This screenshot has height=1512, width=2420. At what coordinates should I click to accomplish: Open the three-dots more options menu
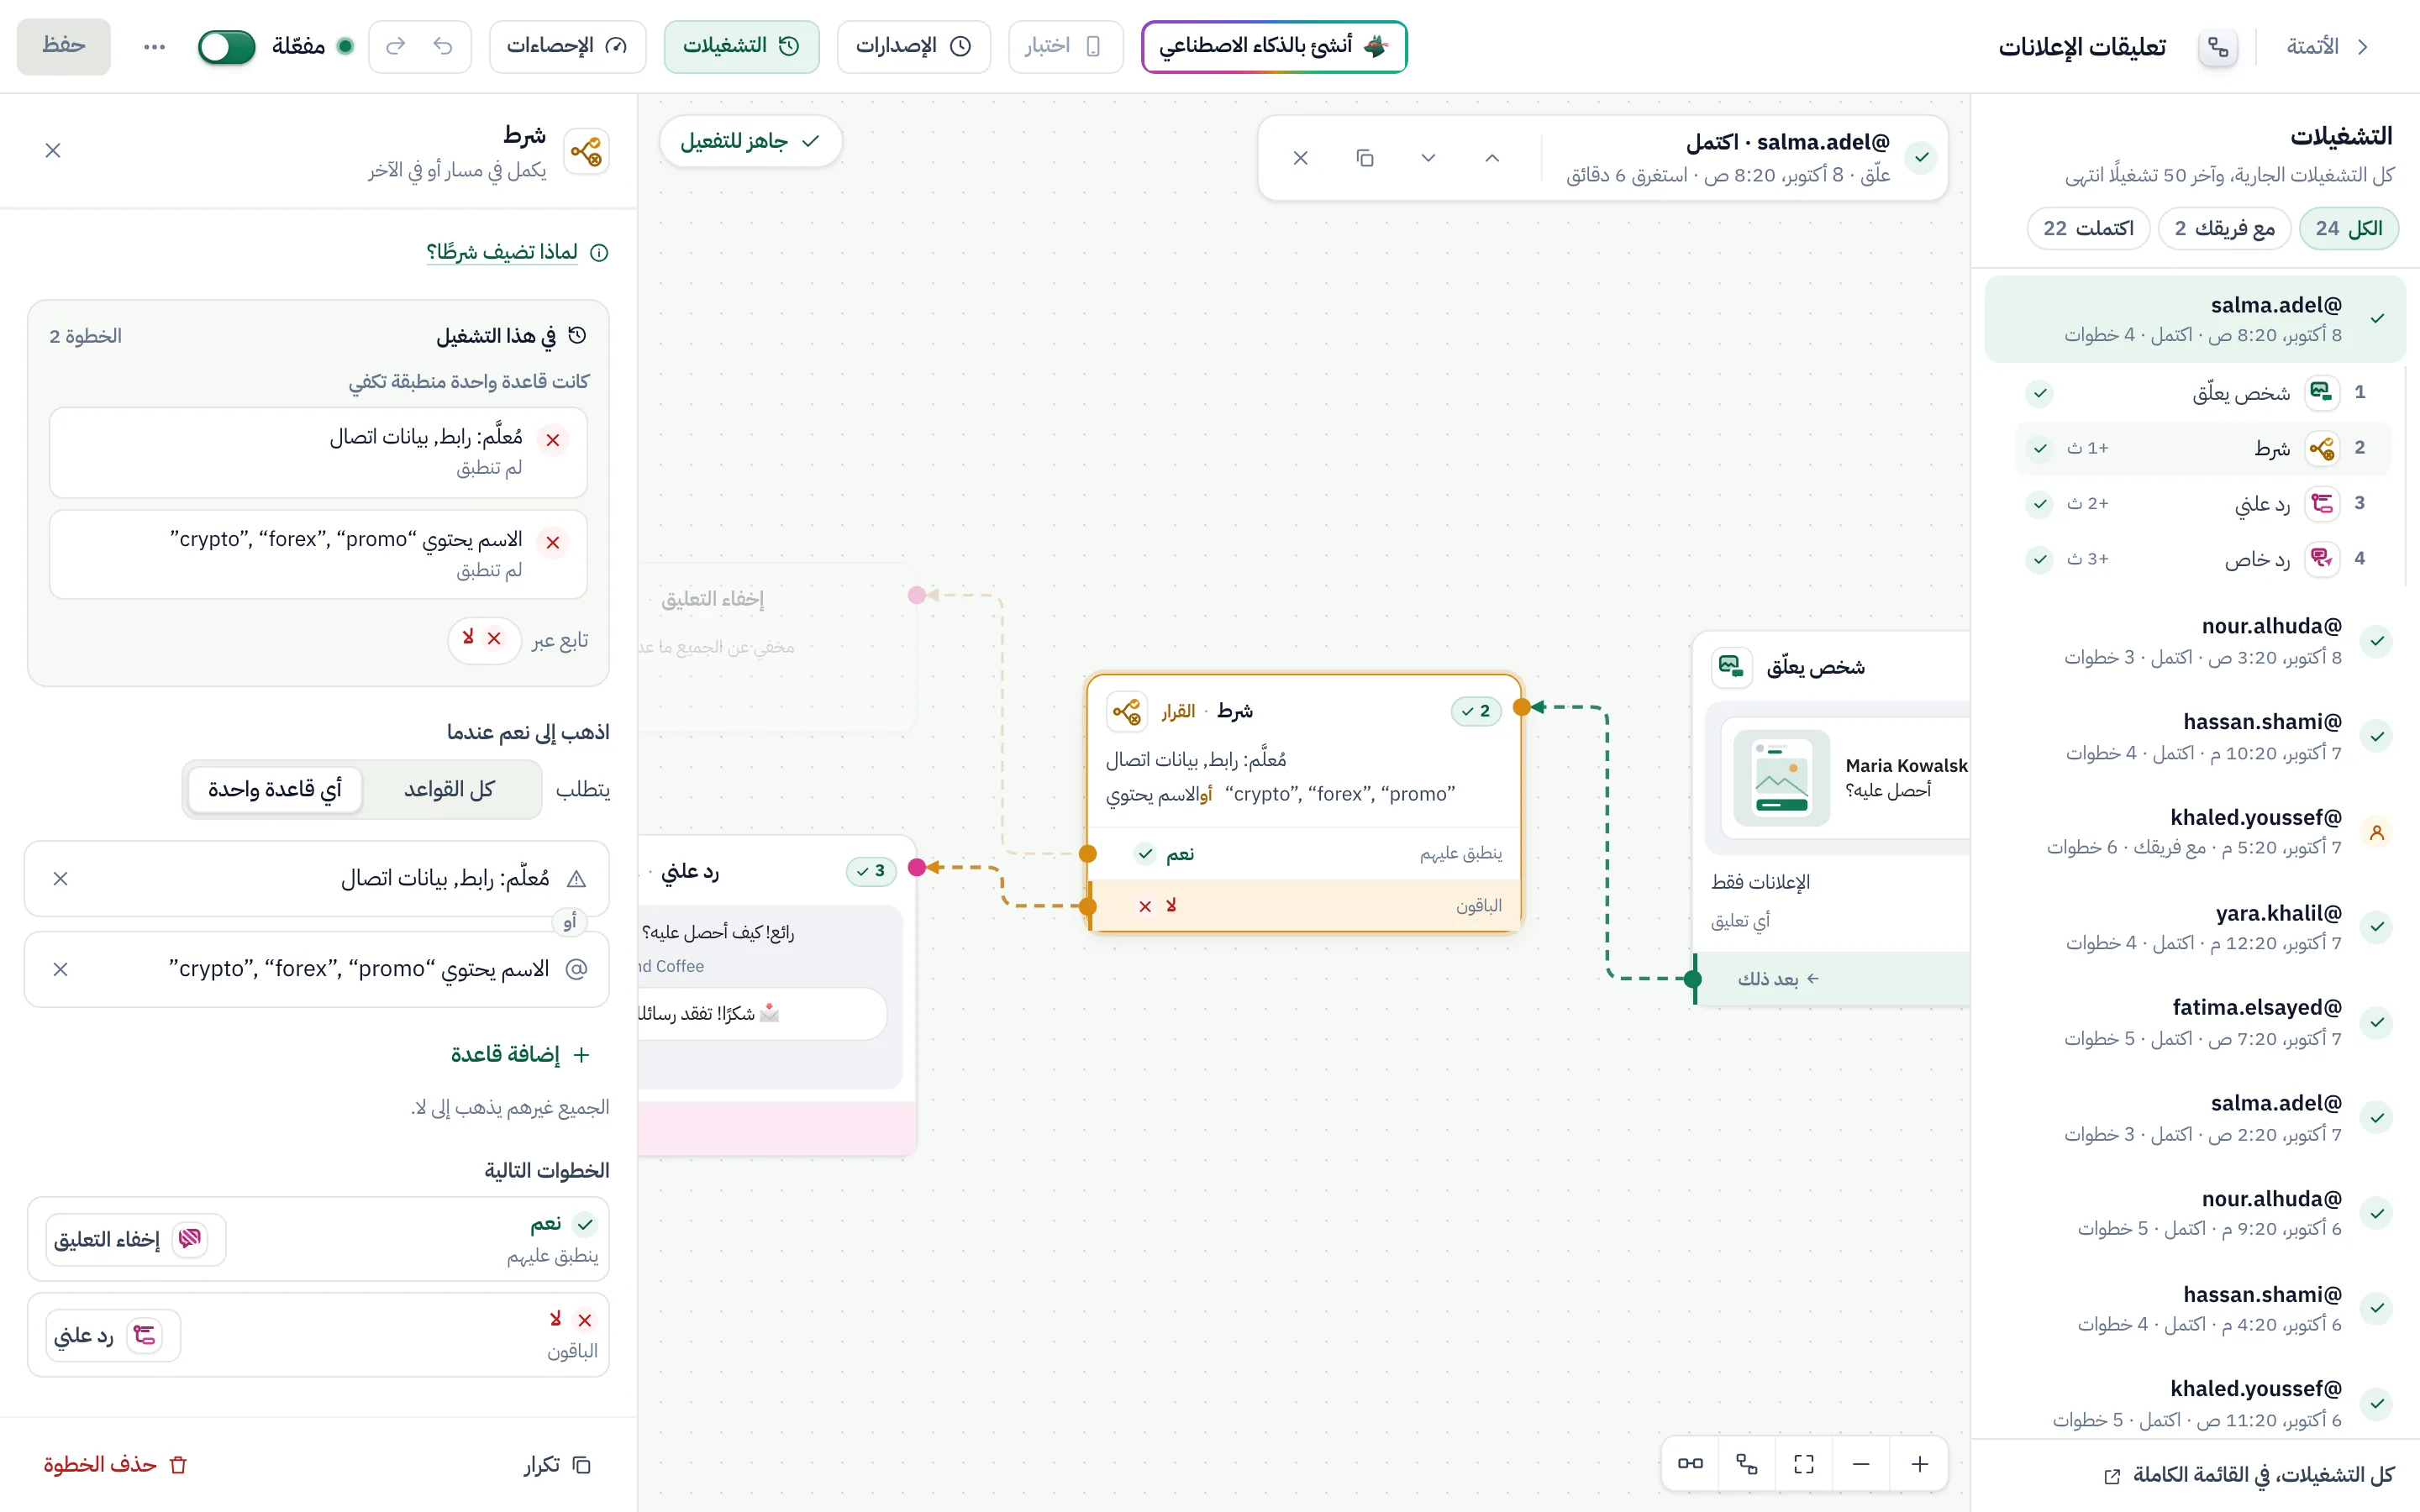[154, 46]
